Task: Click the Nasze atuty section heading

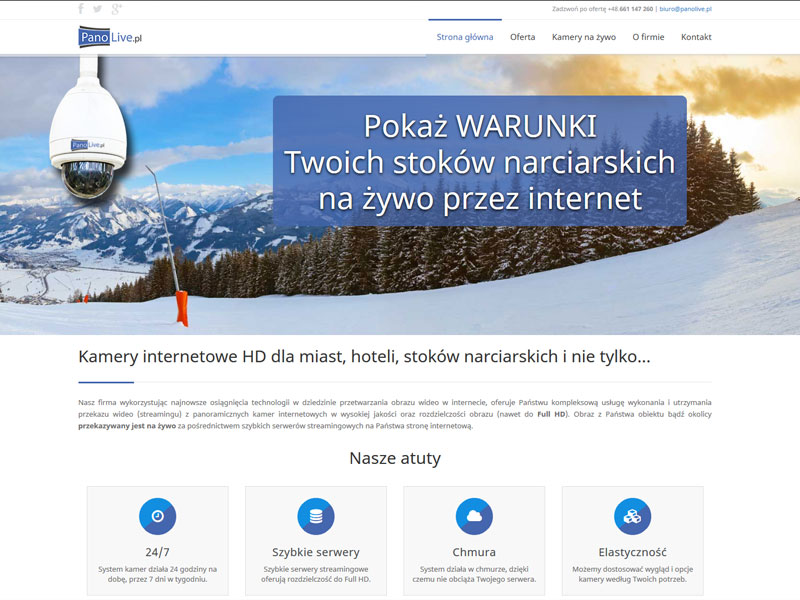Action: (395, 459)
